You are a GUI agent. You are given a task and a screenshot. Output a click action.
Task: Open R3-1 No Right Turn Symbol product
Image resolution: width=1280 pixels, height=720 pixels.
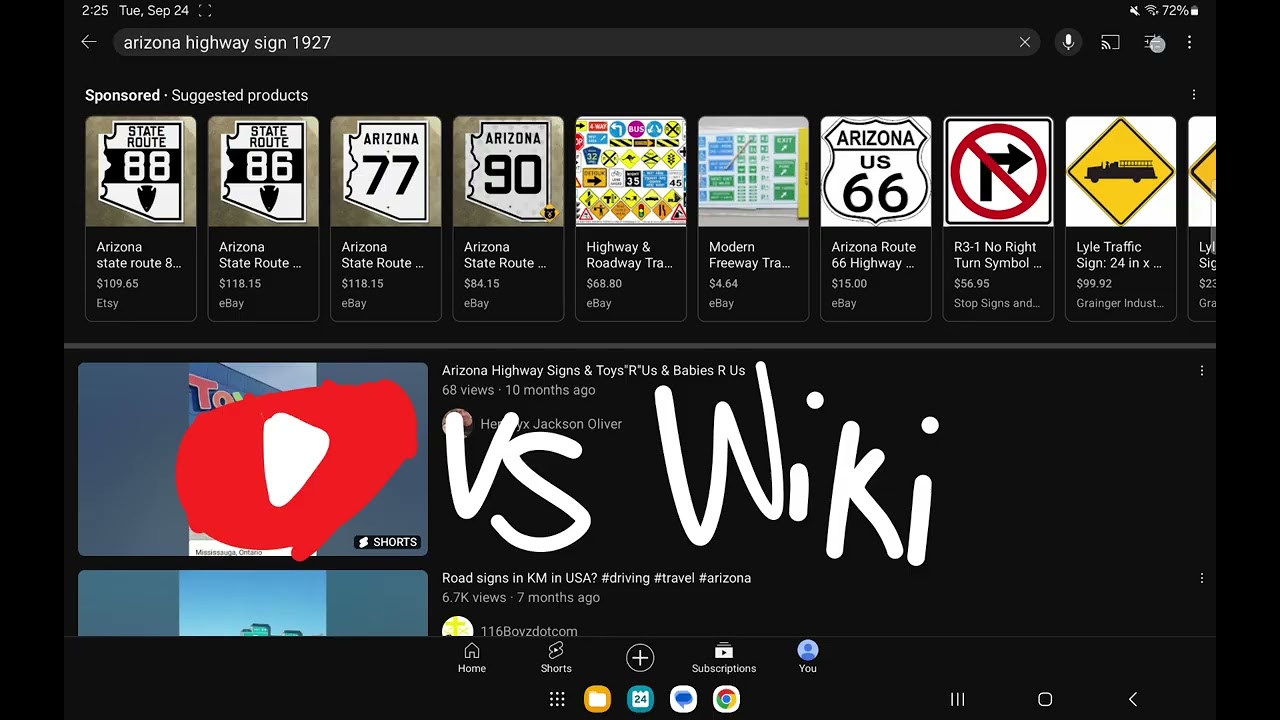(x=998, y=218)
